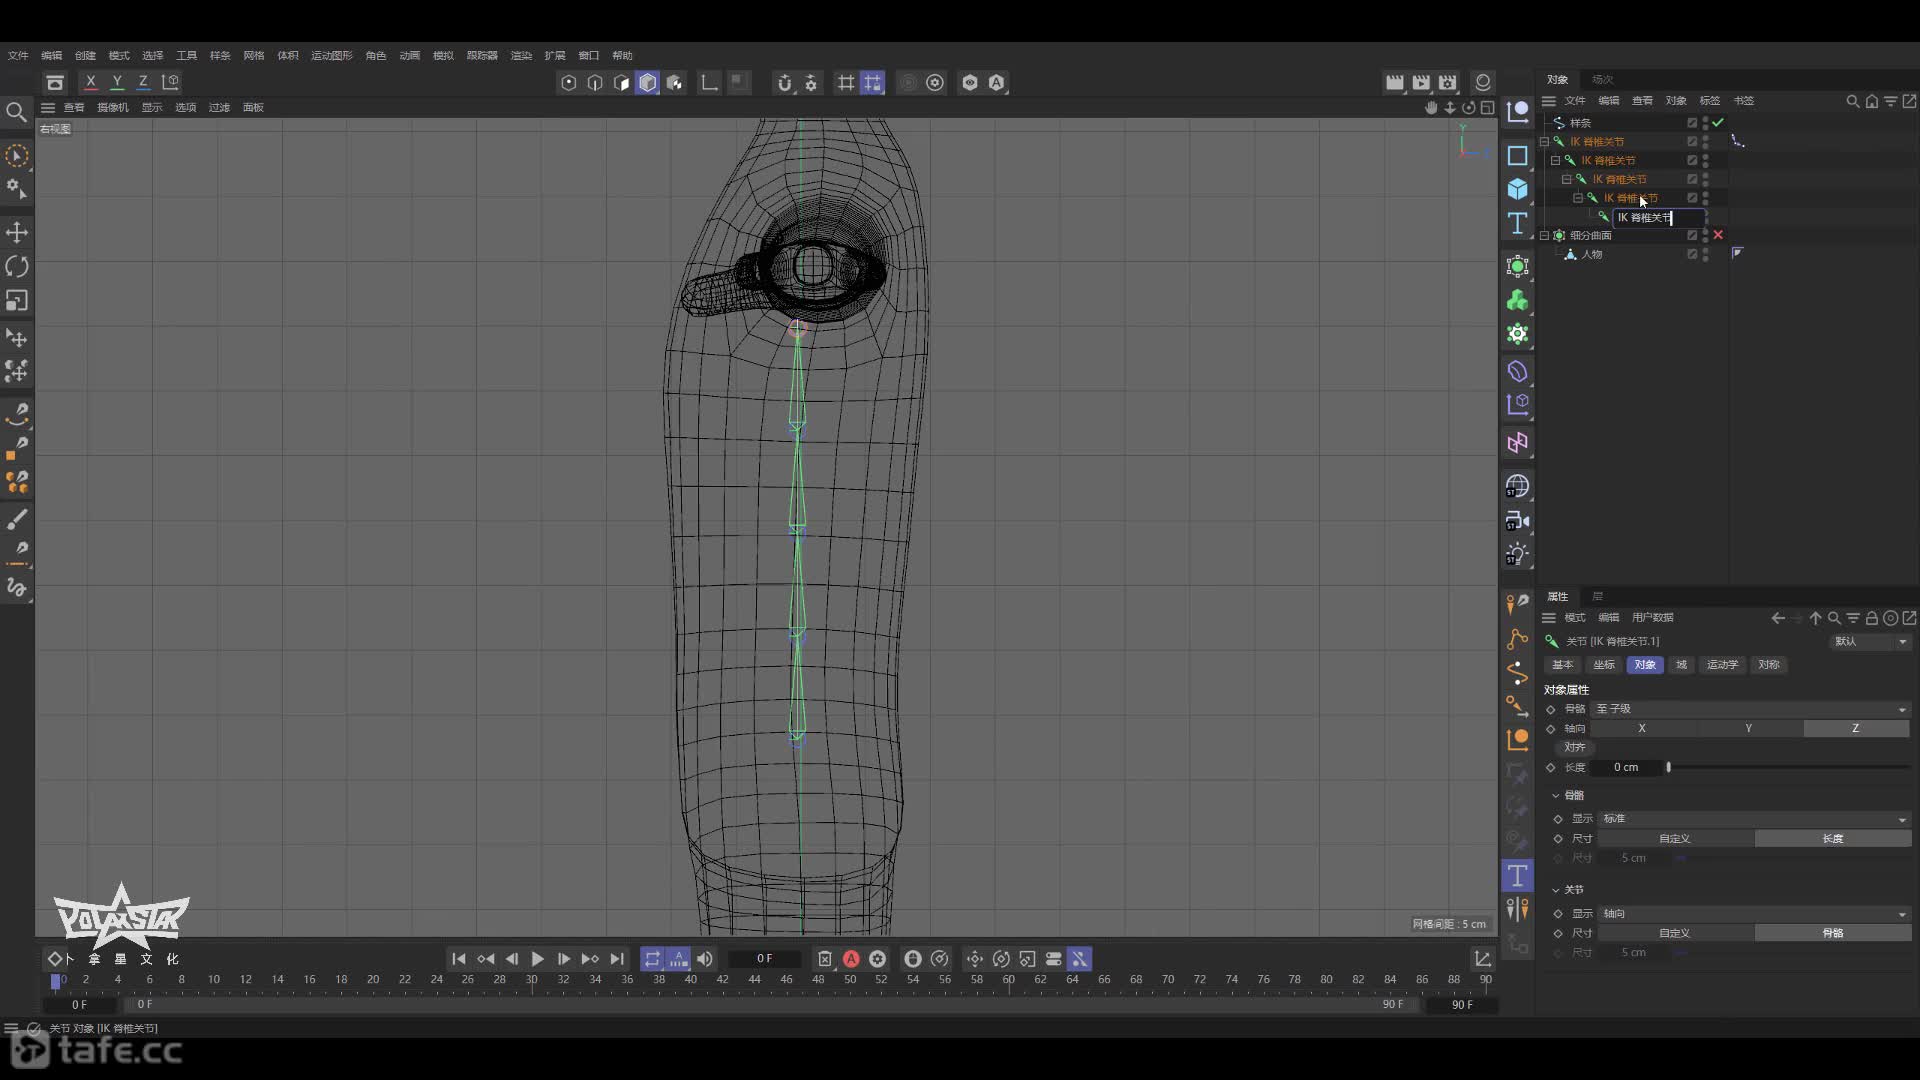Open the 运动图形 menu

331,56
